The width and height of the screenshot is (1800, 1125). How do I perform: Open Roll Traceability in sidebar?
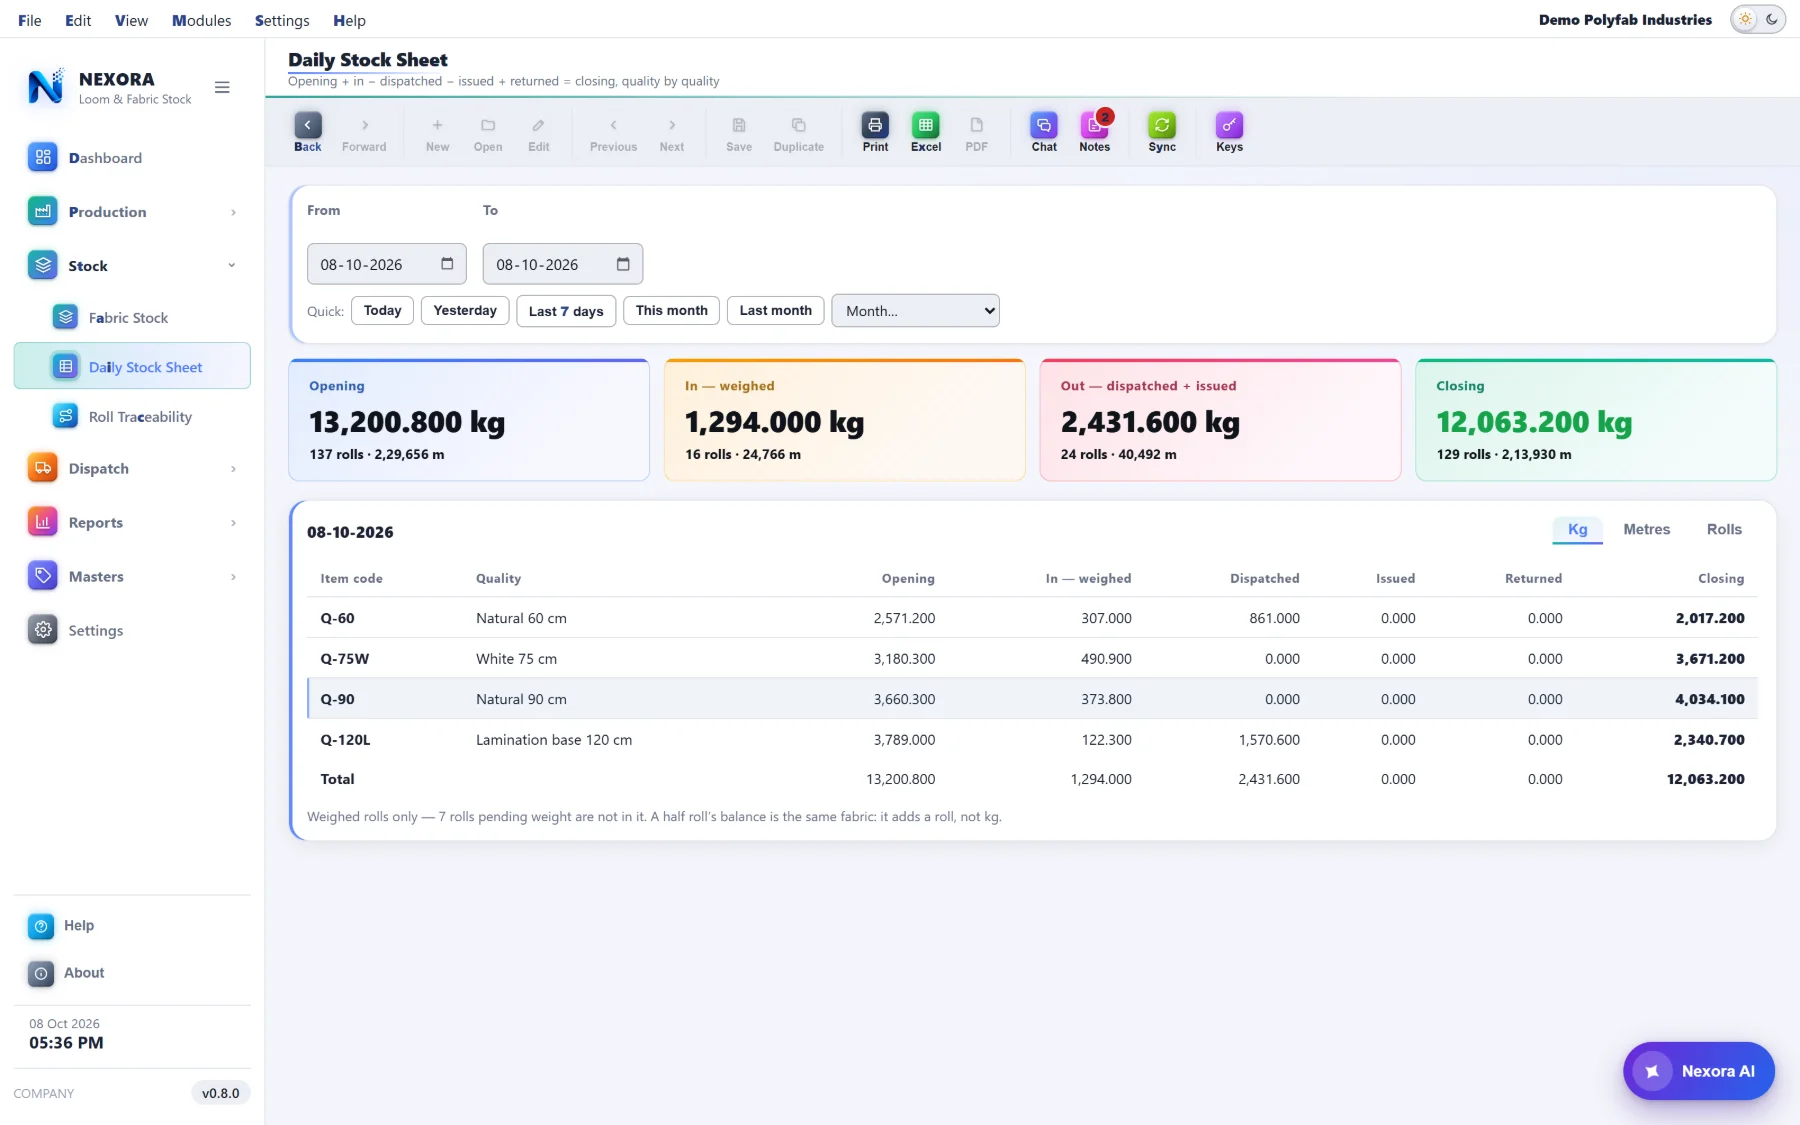pyautogui.click(x=132, y=417)
